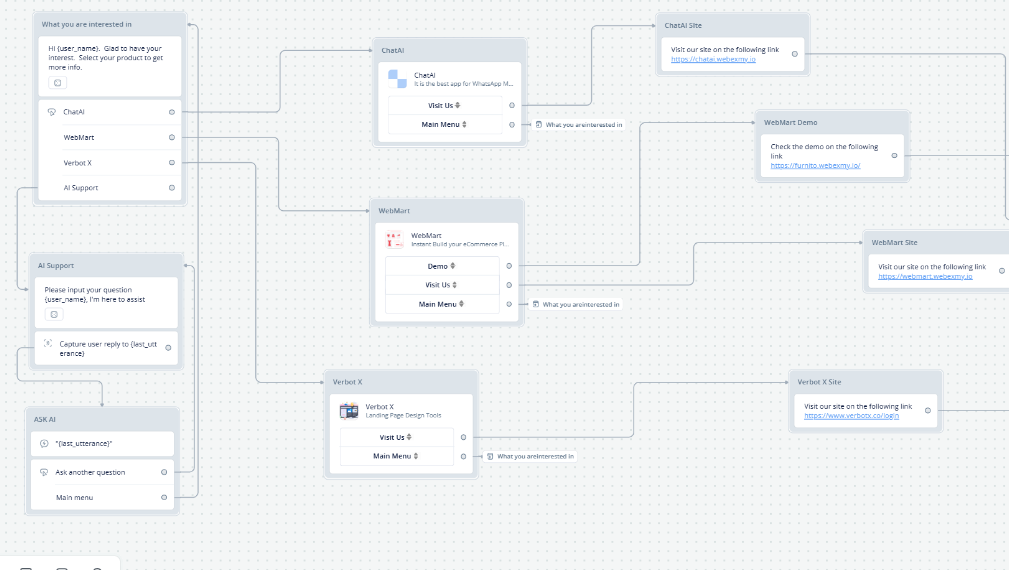Click the output port of the ASK AI 'Main menu' row
This screenshot has width=1009, height=570.
(x=164, y=497)
